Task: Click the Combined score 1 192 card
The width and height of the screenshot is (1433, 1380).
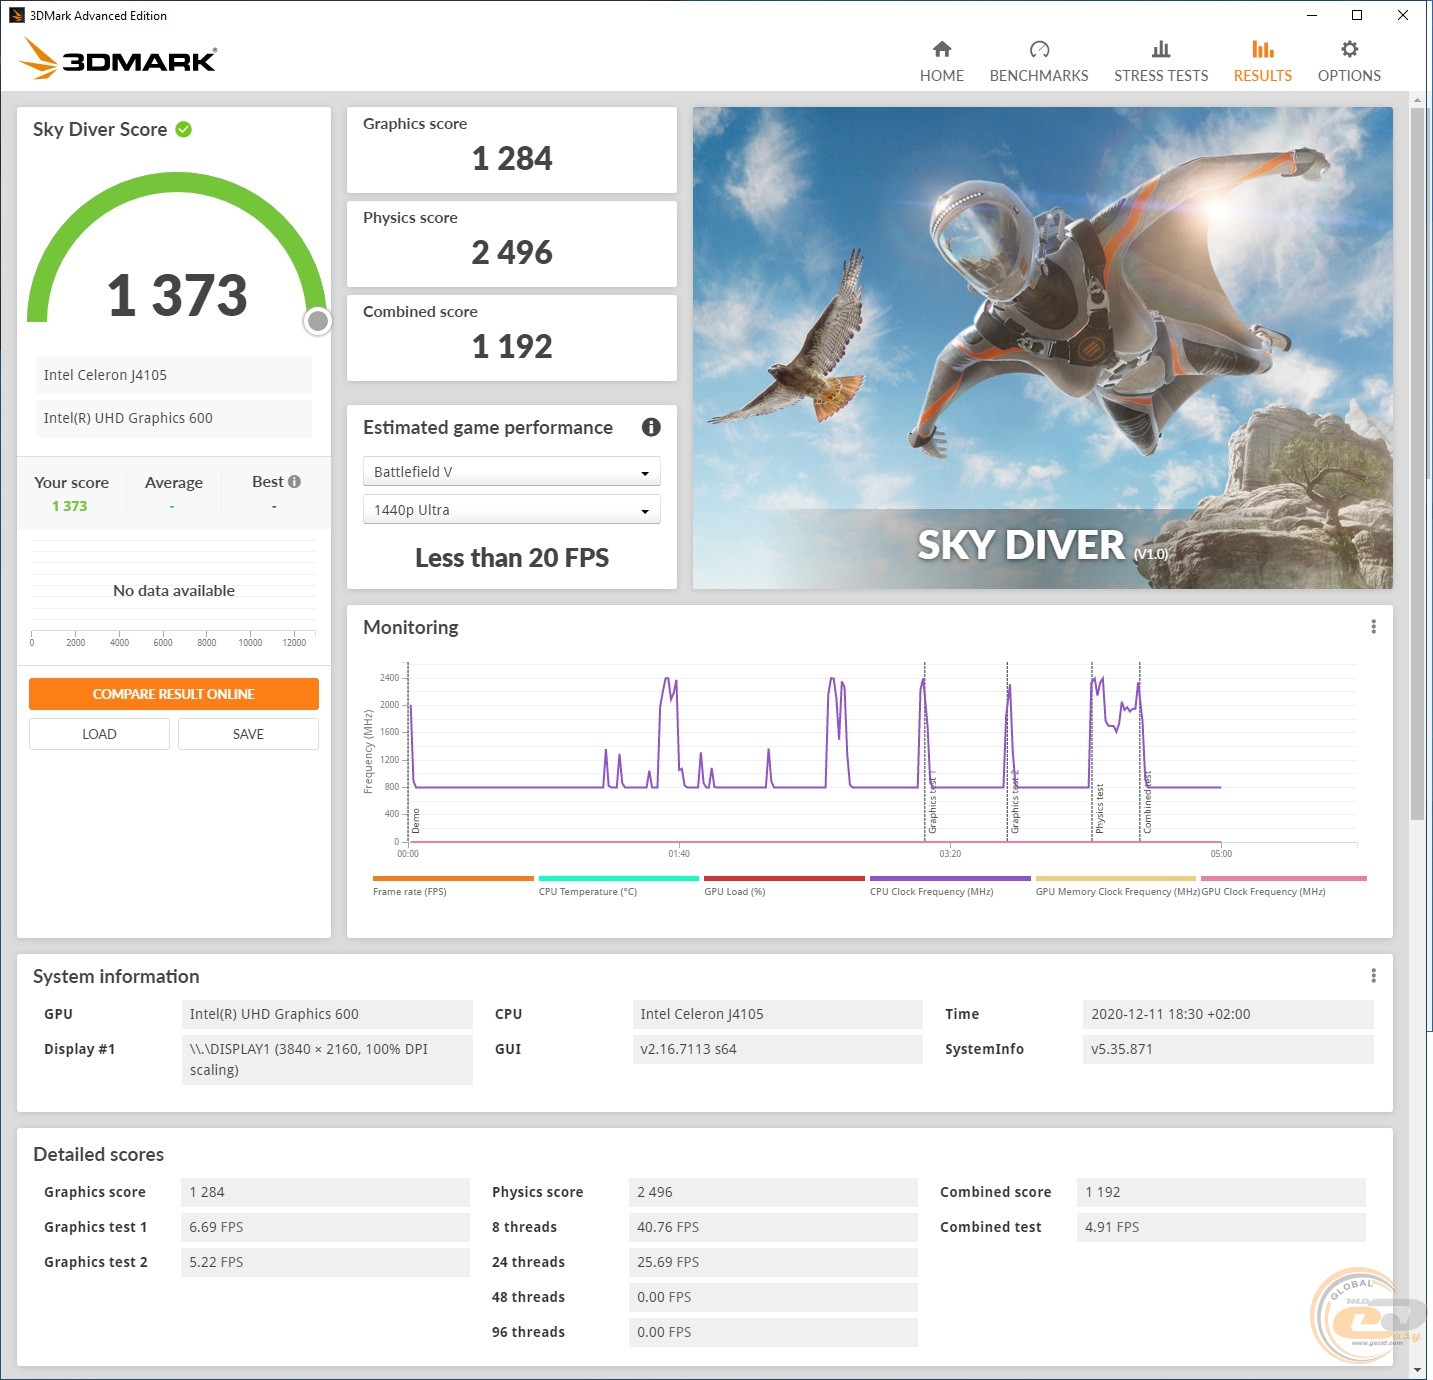Action: point(511,338)
